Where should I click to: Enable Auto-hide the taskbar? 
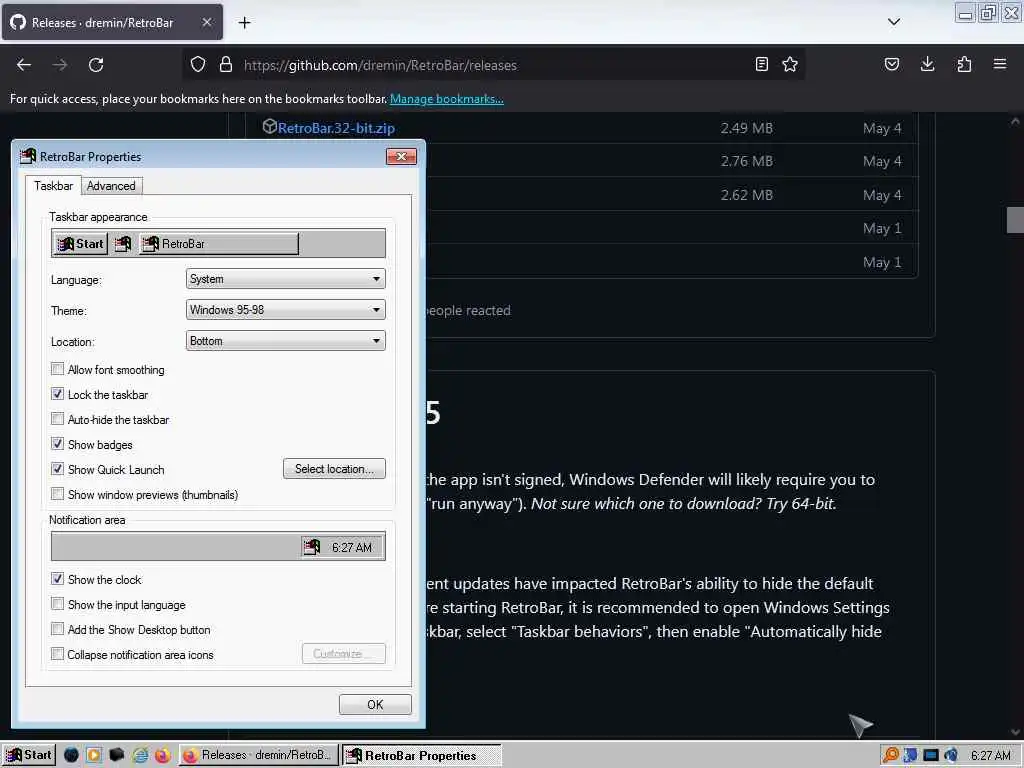[57, 419]
